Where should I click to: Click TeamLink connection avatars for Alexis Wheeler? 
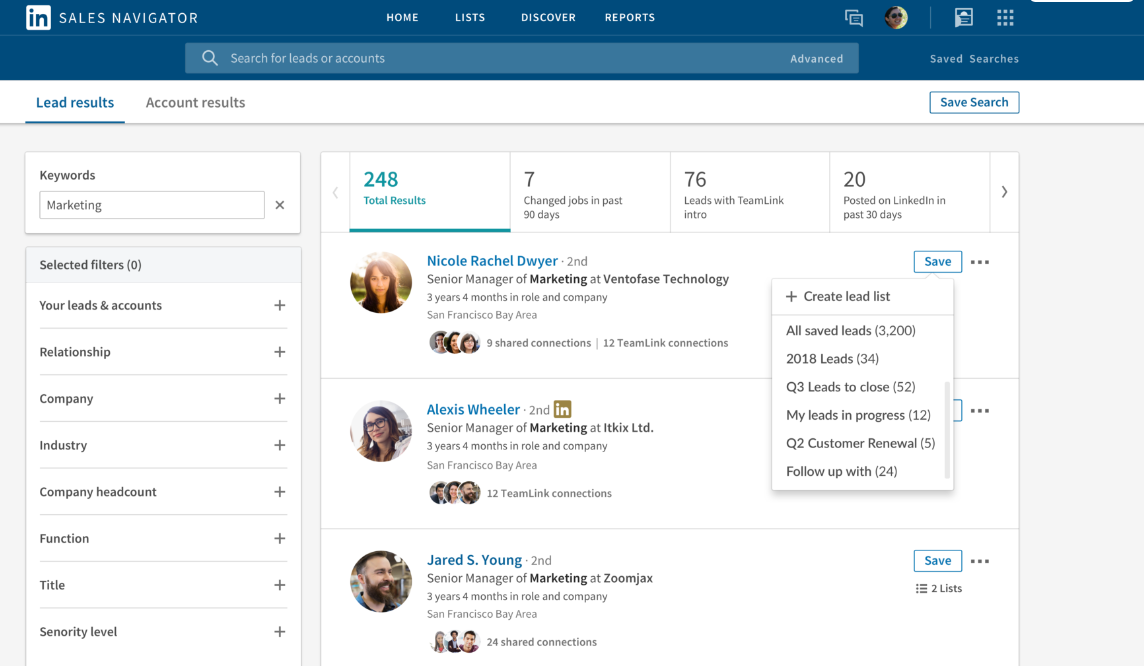455,493
